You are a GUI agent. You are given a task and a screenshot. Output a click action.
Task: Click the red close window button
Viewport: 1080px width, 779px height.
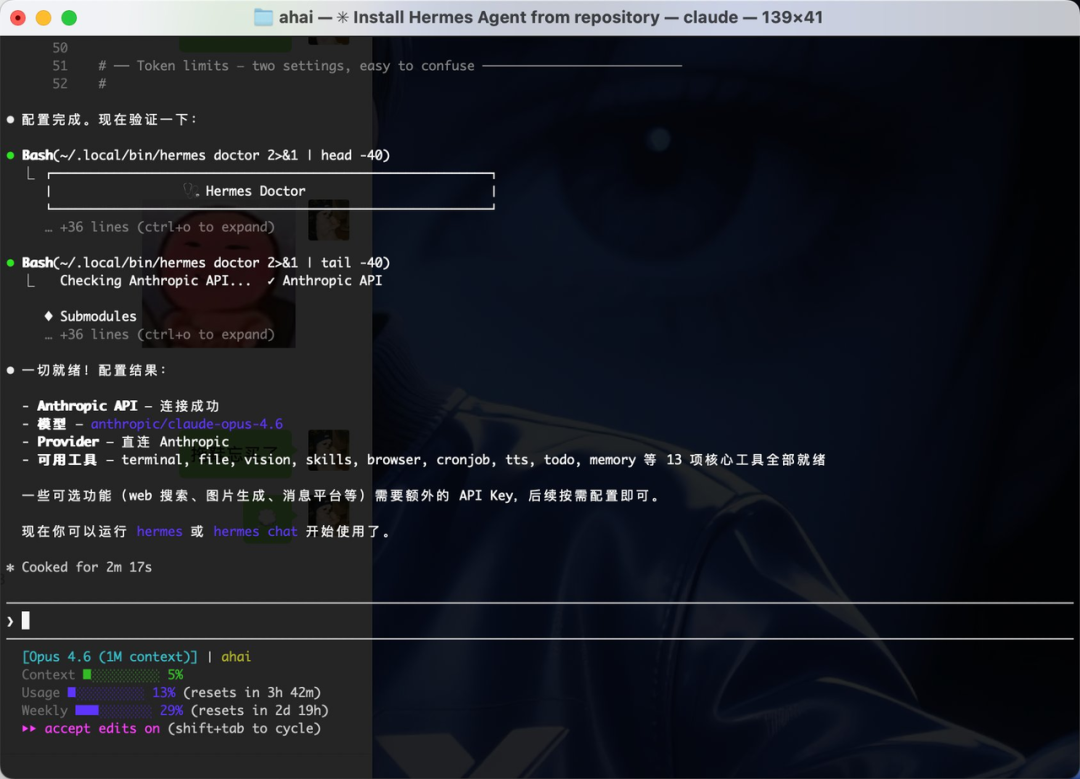tap(19, 18)
